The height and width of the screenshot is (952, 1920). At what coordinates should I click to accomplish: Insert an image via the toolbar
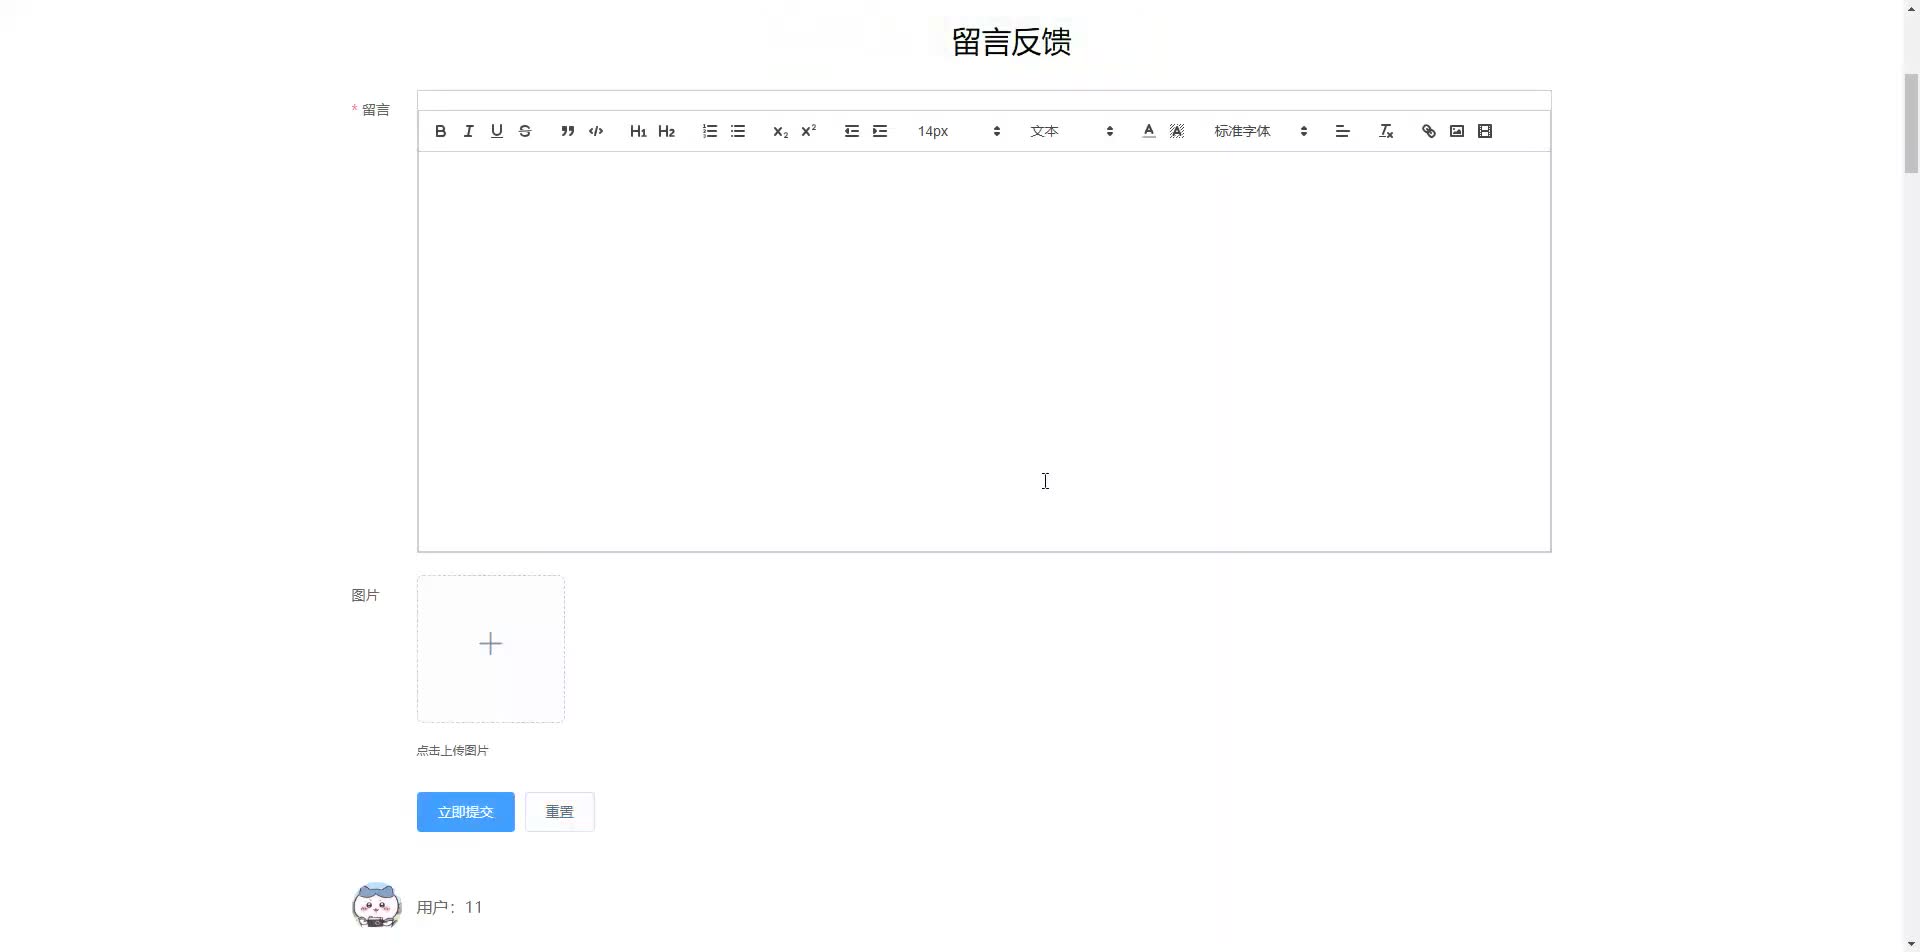(1456, 130)
